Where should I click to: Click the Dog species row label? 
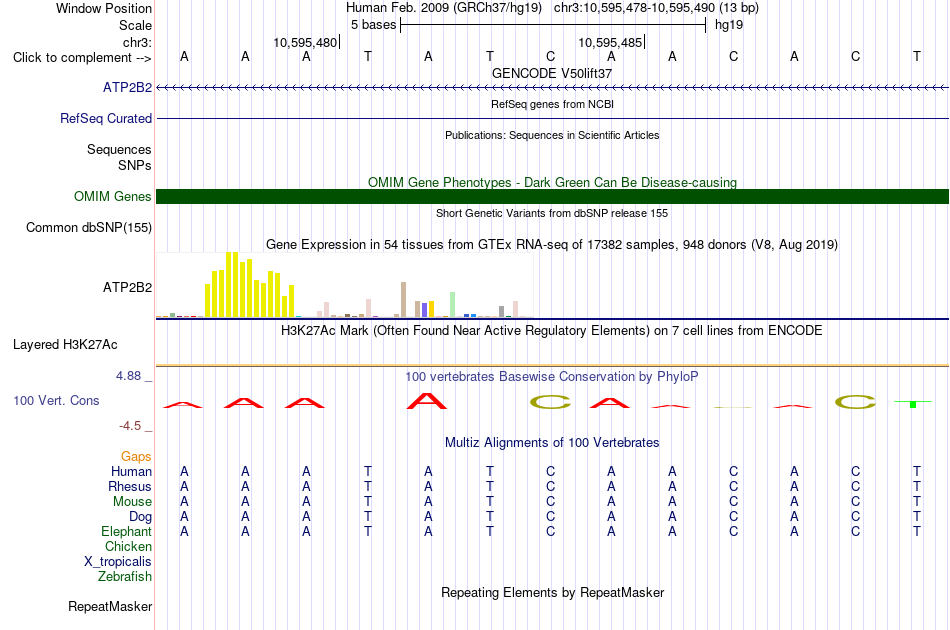pyautogui.click(x=140, y=517)
